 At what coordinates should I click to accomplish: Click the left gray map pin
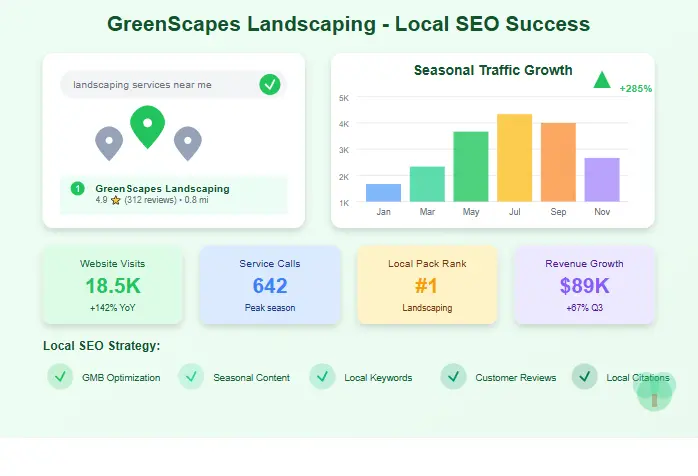[108, 142]
